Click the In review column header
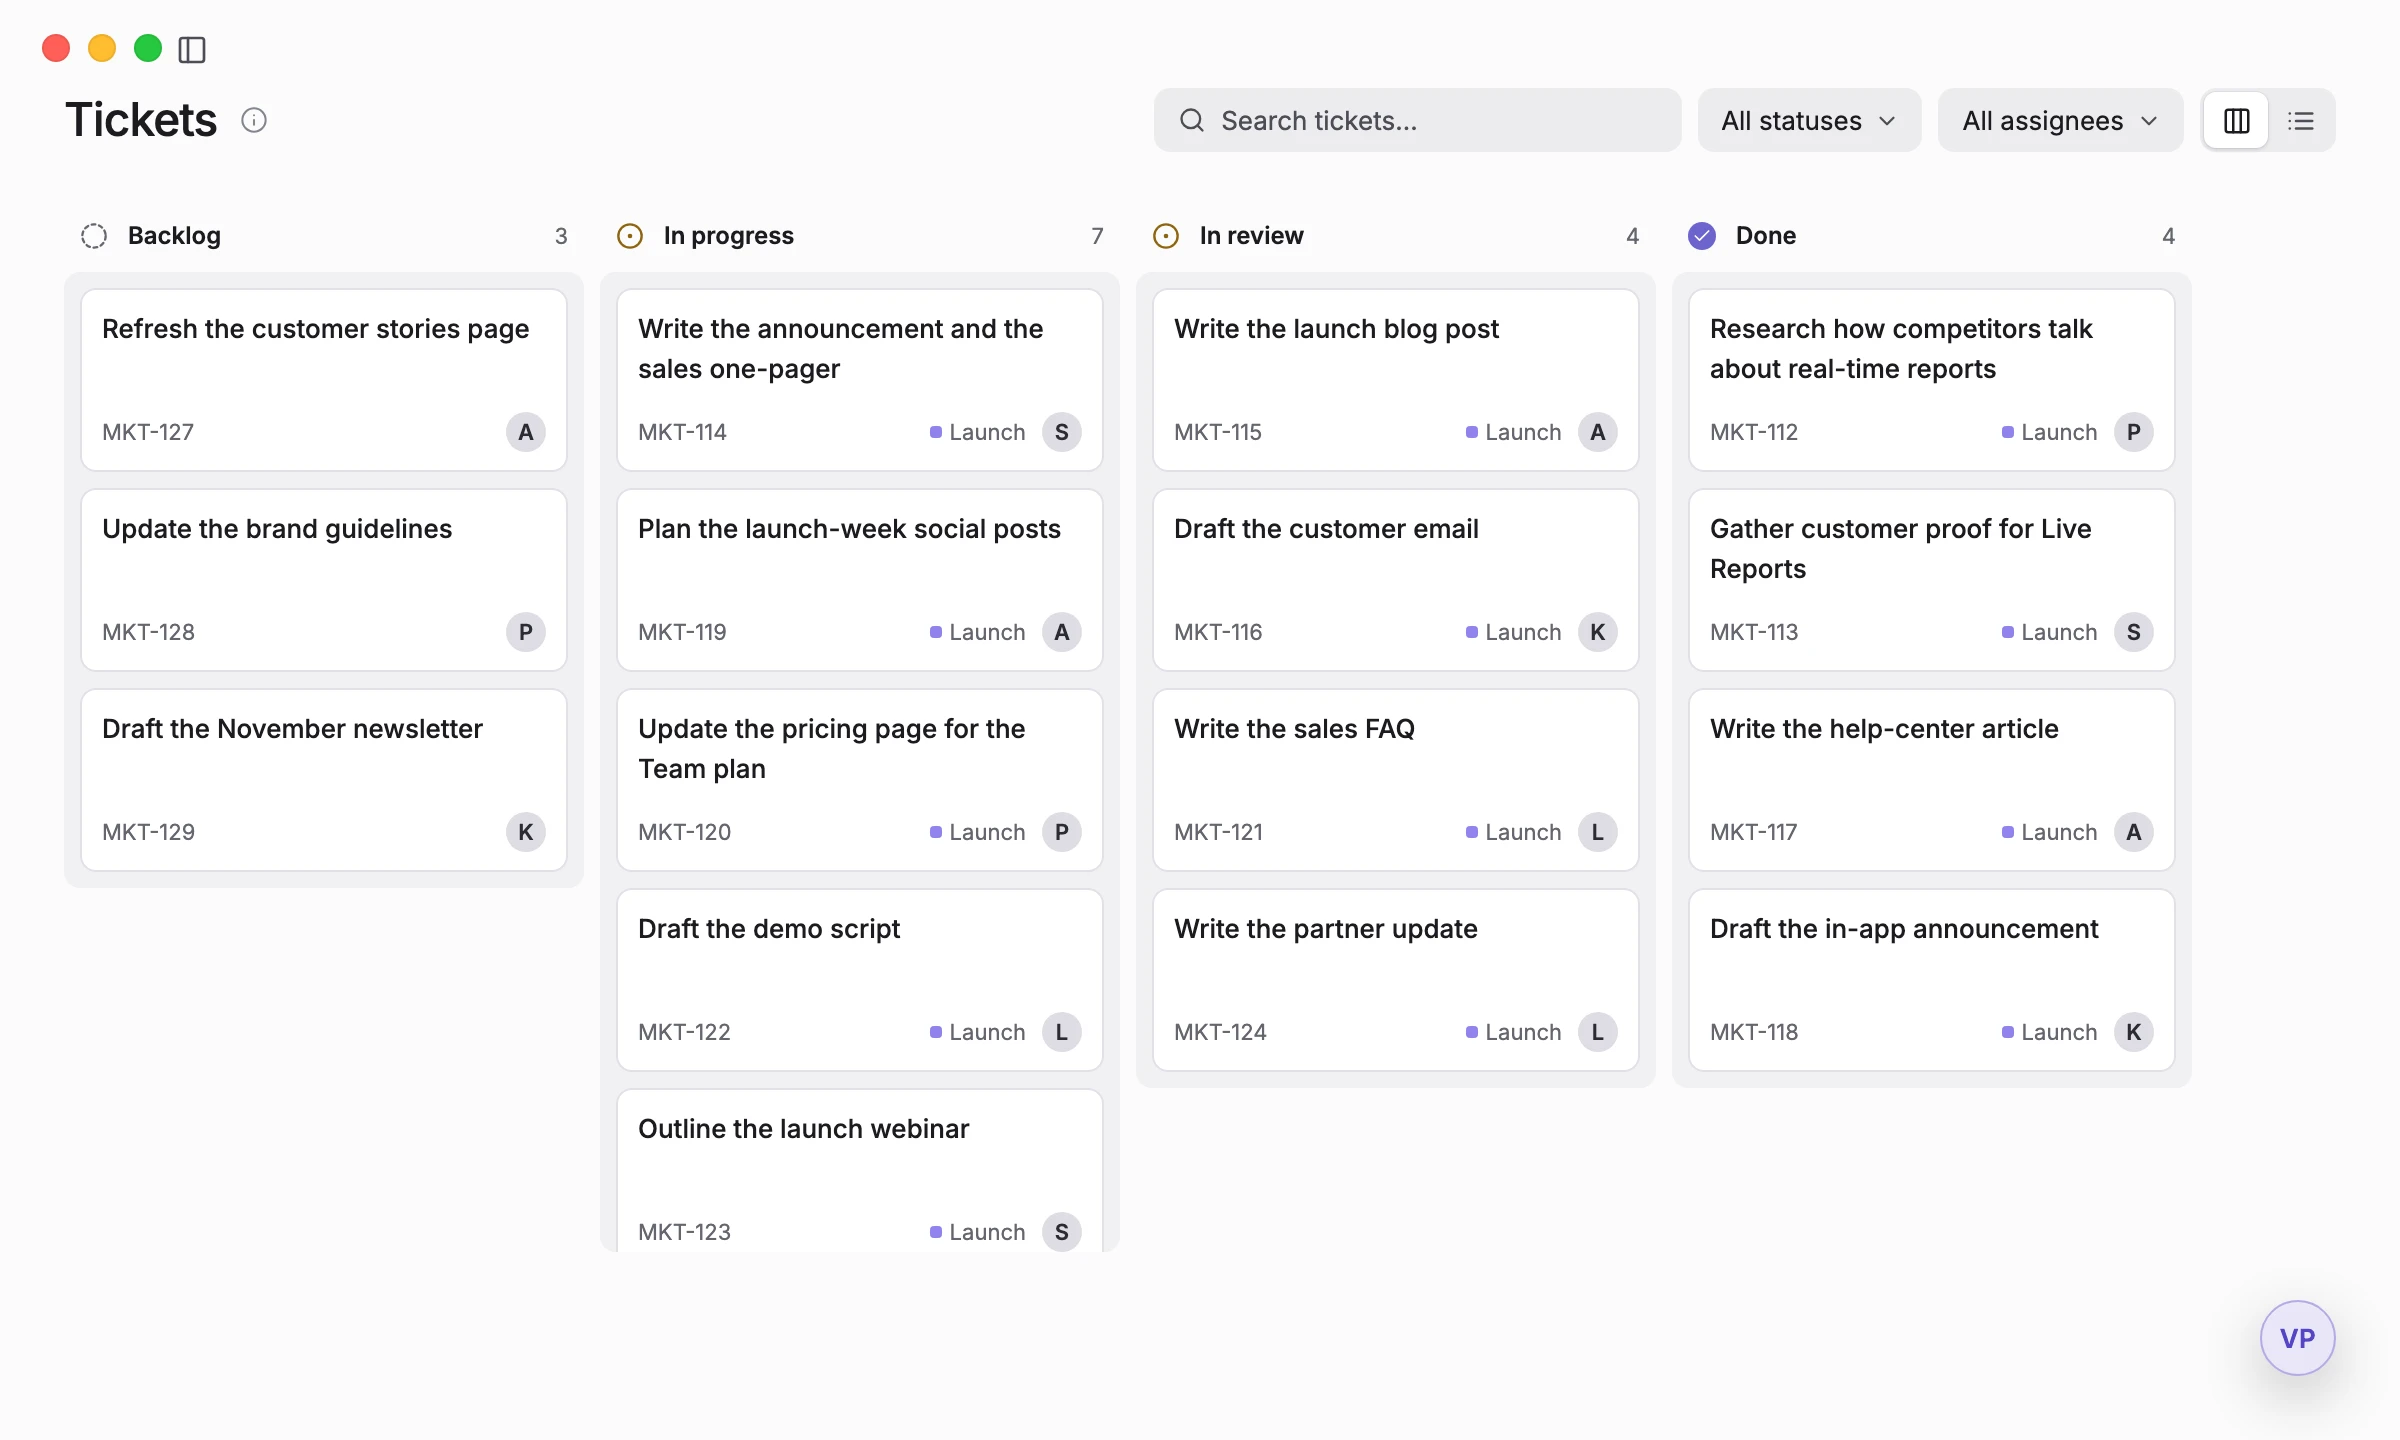 1396,236
